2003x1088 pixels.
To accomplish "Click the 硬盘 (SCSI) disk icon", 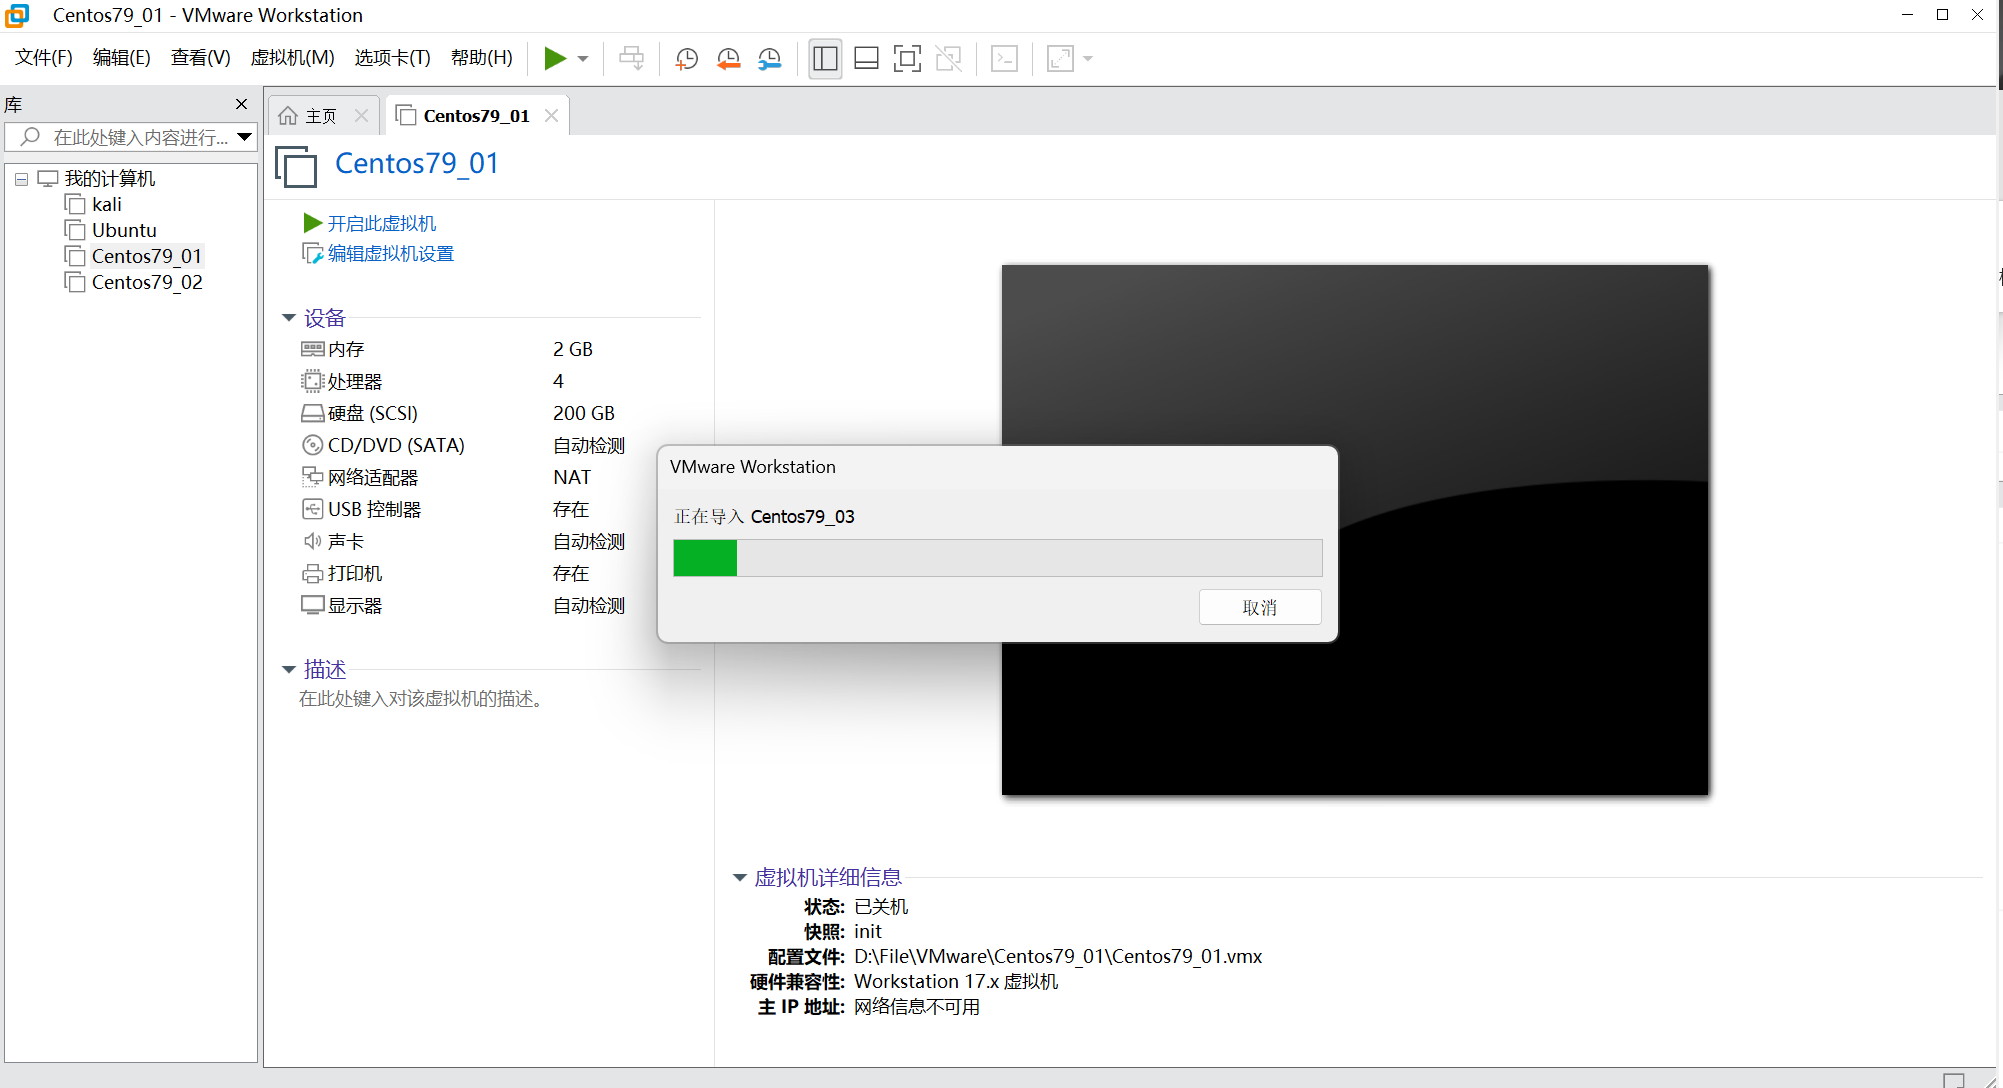I will click(313, 413).
